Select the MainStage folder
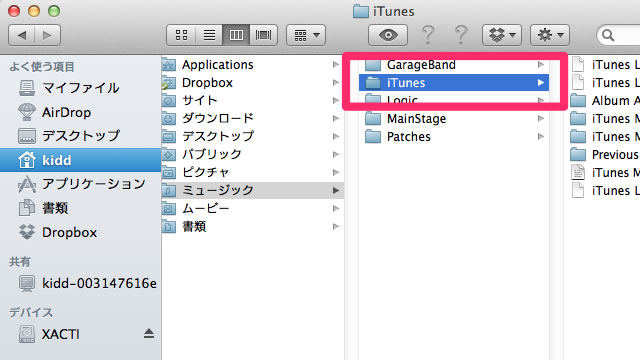Viewport: 640px width, 360px height. coord(453,119)
